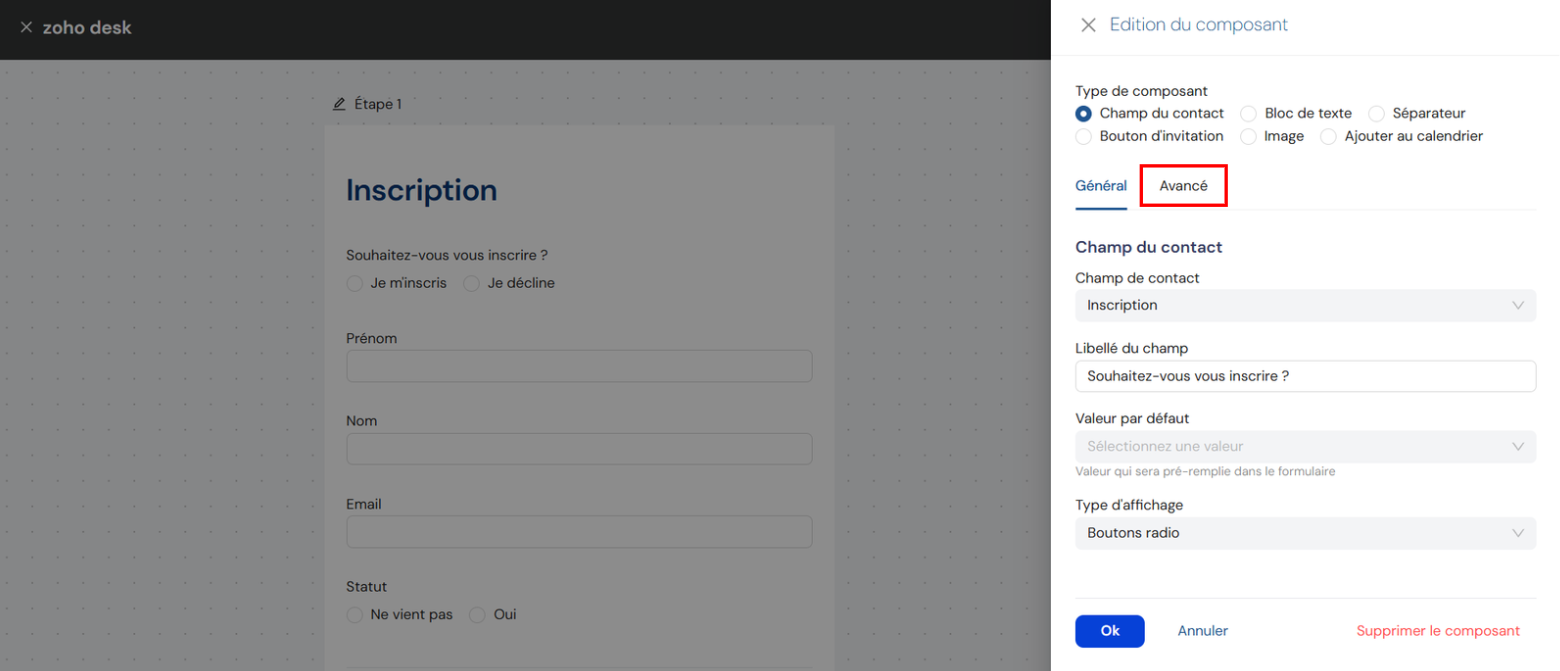Screen dimensions: 1560x671
Task: Click the Libellé du champ text field
Action: click(1305, 376)
